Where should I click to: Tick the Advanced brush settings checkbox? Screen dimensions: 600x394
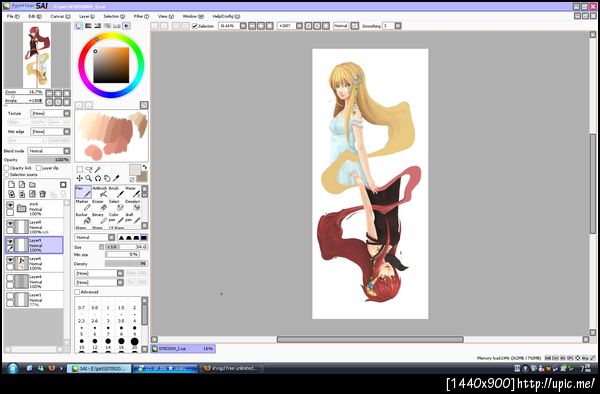click(77, 292)
